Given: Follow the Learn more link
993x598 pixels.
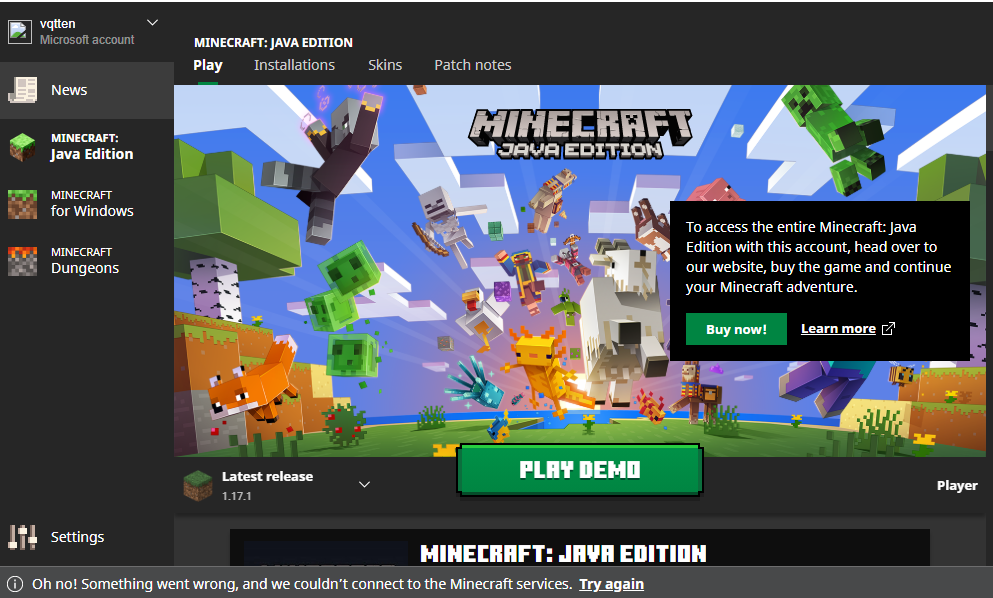Looking at the screenshot, I should [838, 329].
